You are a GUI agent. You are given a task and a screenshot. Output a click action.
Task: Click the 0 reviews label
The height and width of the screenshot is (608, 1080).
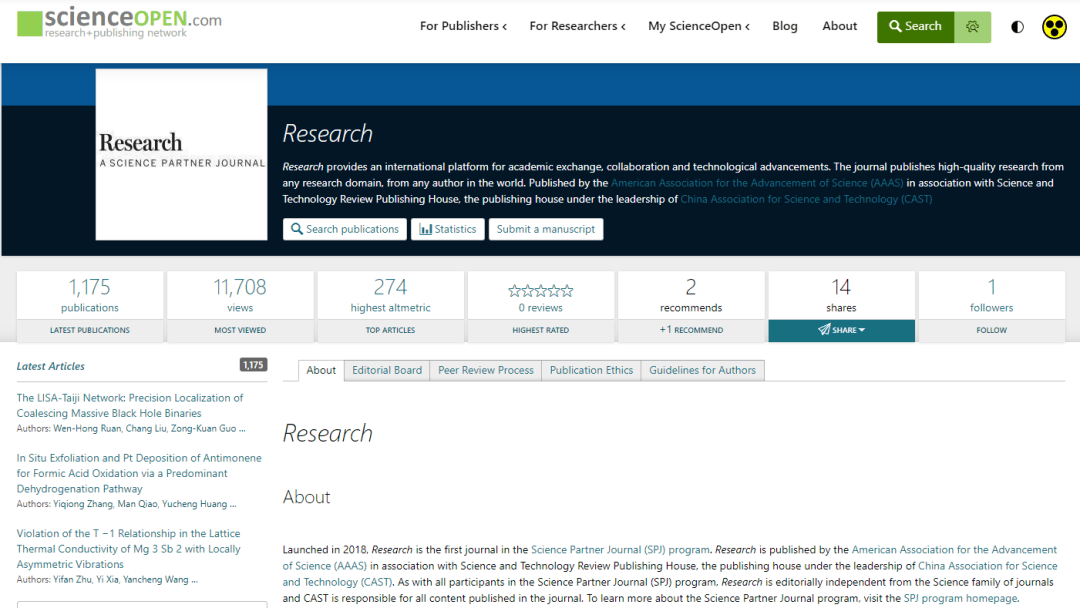tap(541, 308)
